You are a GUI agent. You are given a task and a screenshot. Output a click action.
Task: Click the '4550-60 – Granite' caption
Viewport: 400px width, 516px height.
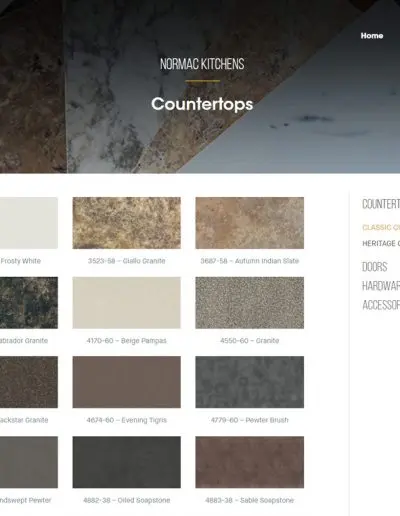(250, 341)
